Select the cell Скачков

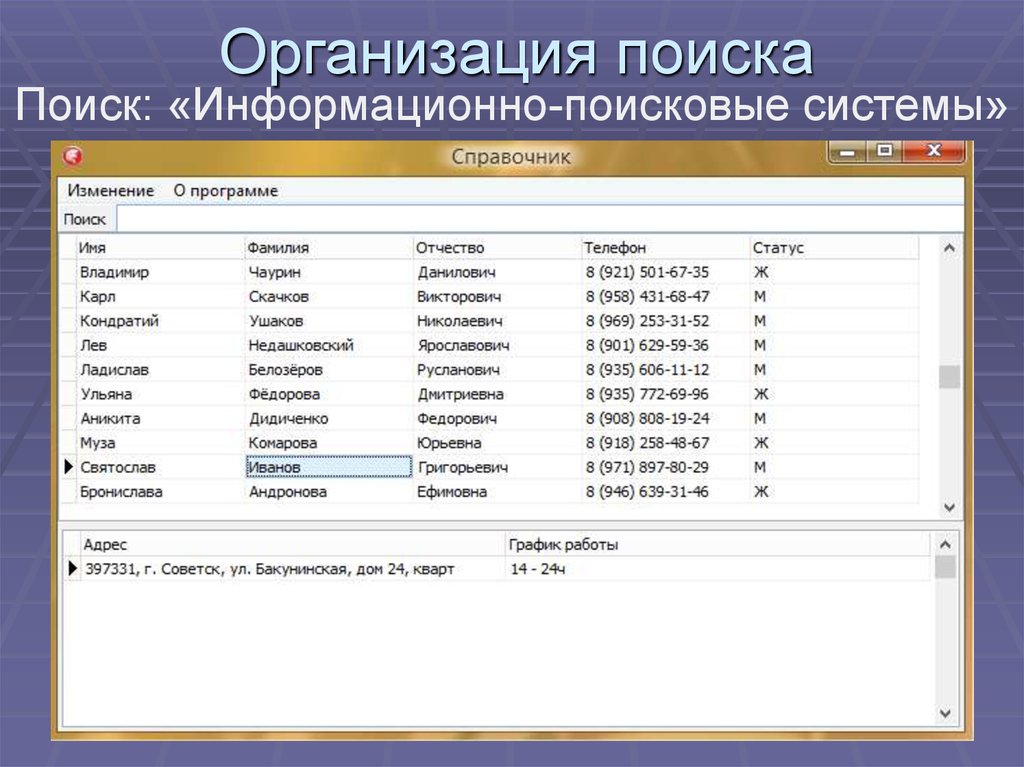[x=328, y=297]
